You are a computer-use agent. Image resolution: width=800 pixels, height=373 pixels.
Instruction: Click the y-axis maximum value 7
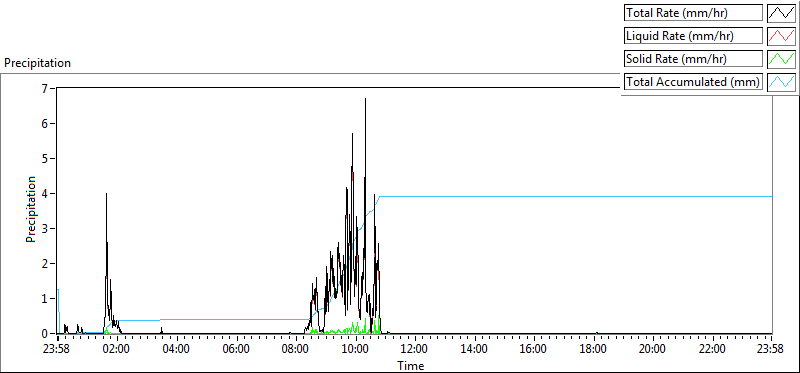(45, 88)
